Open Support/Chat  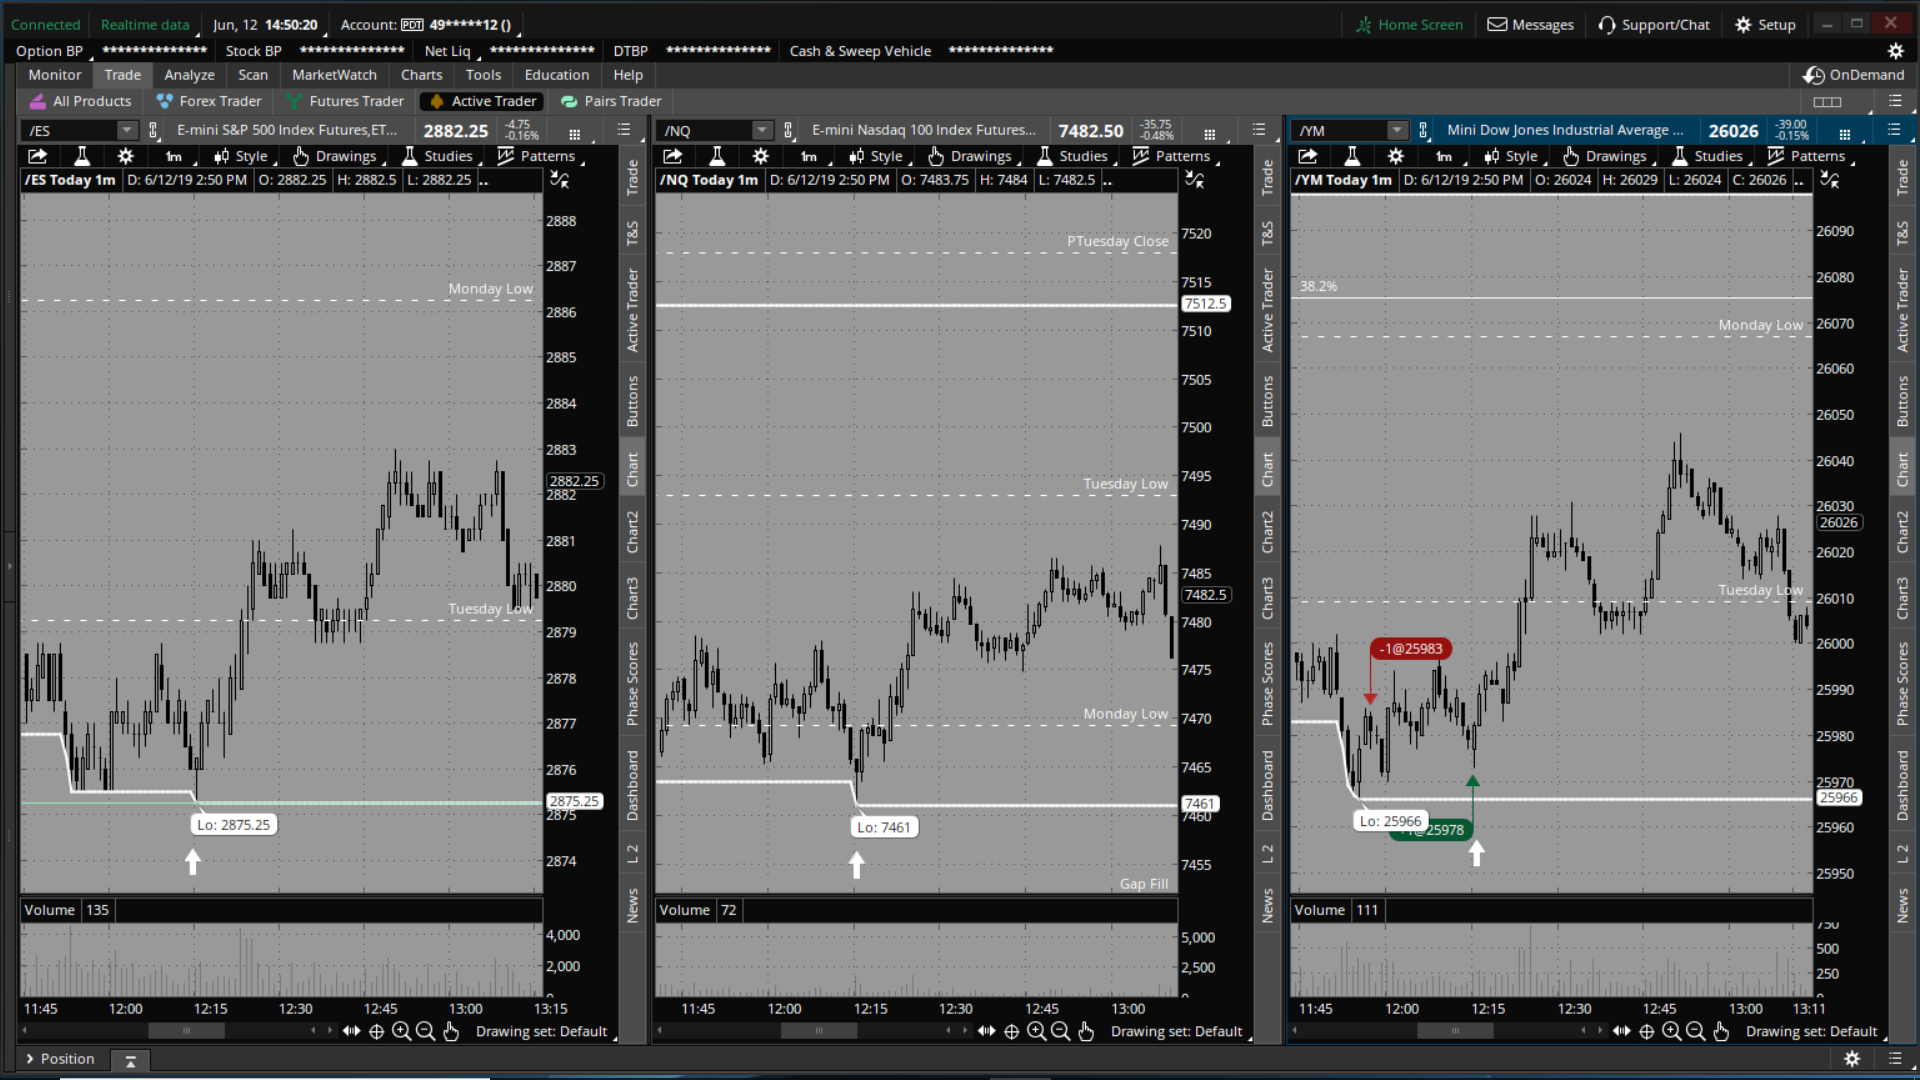point(1654,25)
